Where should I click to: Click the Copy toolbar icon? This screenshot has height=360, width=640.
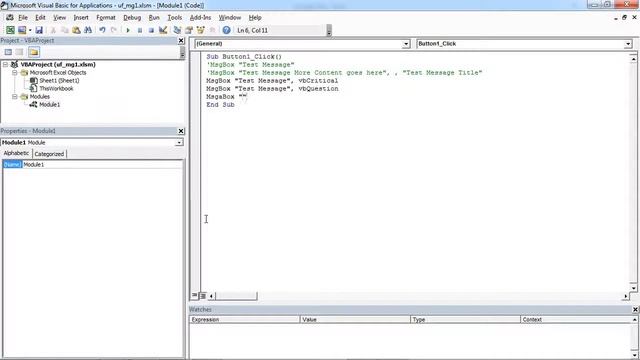tap(64, 30)
